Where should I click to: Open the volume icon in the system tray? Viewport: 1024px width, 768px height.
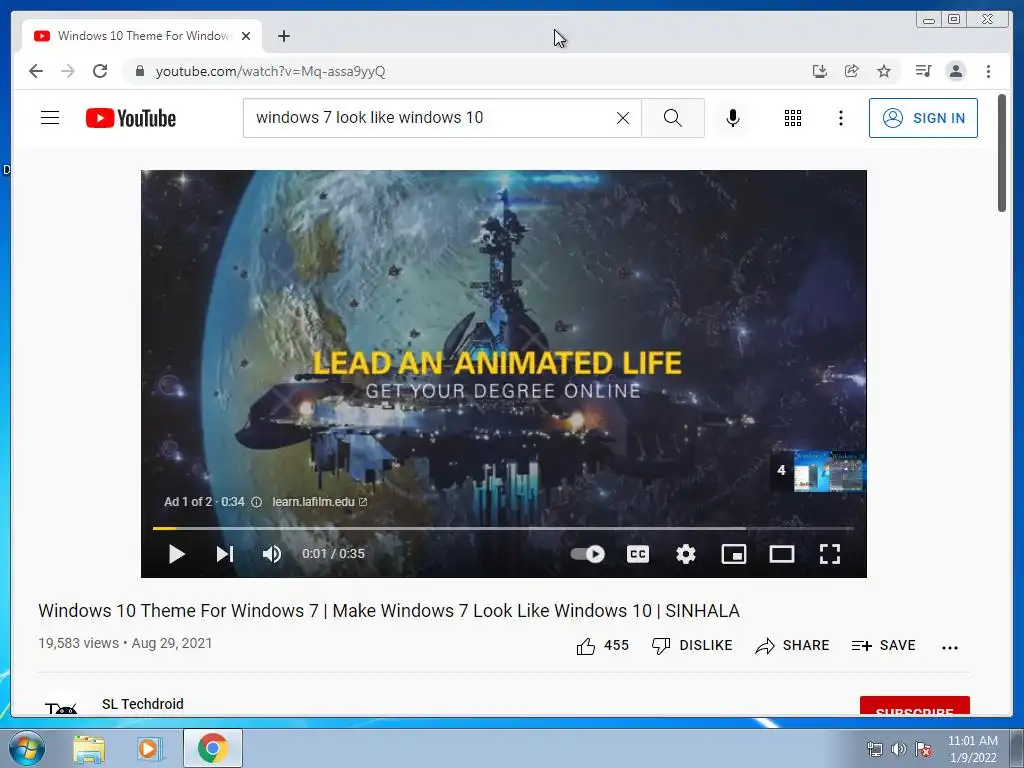click(899, 749)
